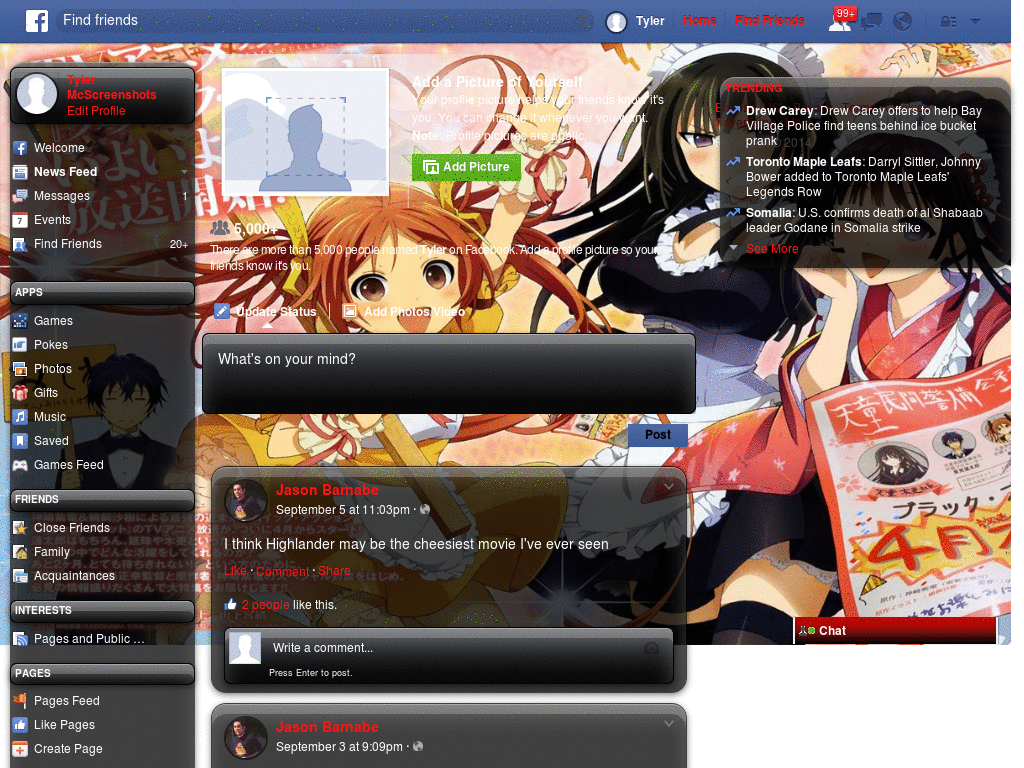
Task: Open 2 people who like this
Action: pyautogui.click(x=265, y=605)
